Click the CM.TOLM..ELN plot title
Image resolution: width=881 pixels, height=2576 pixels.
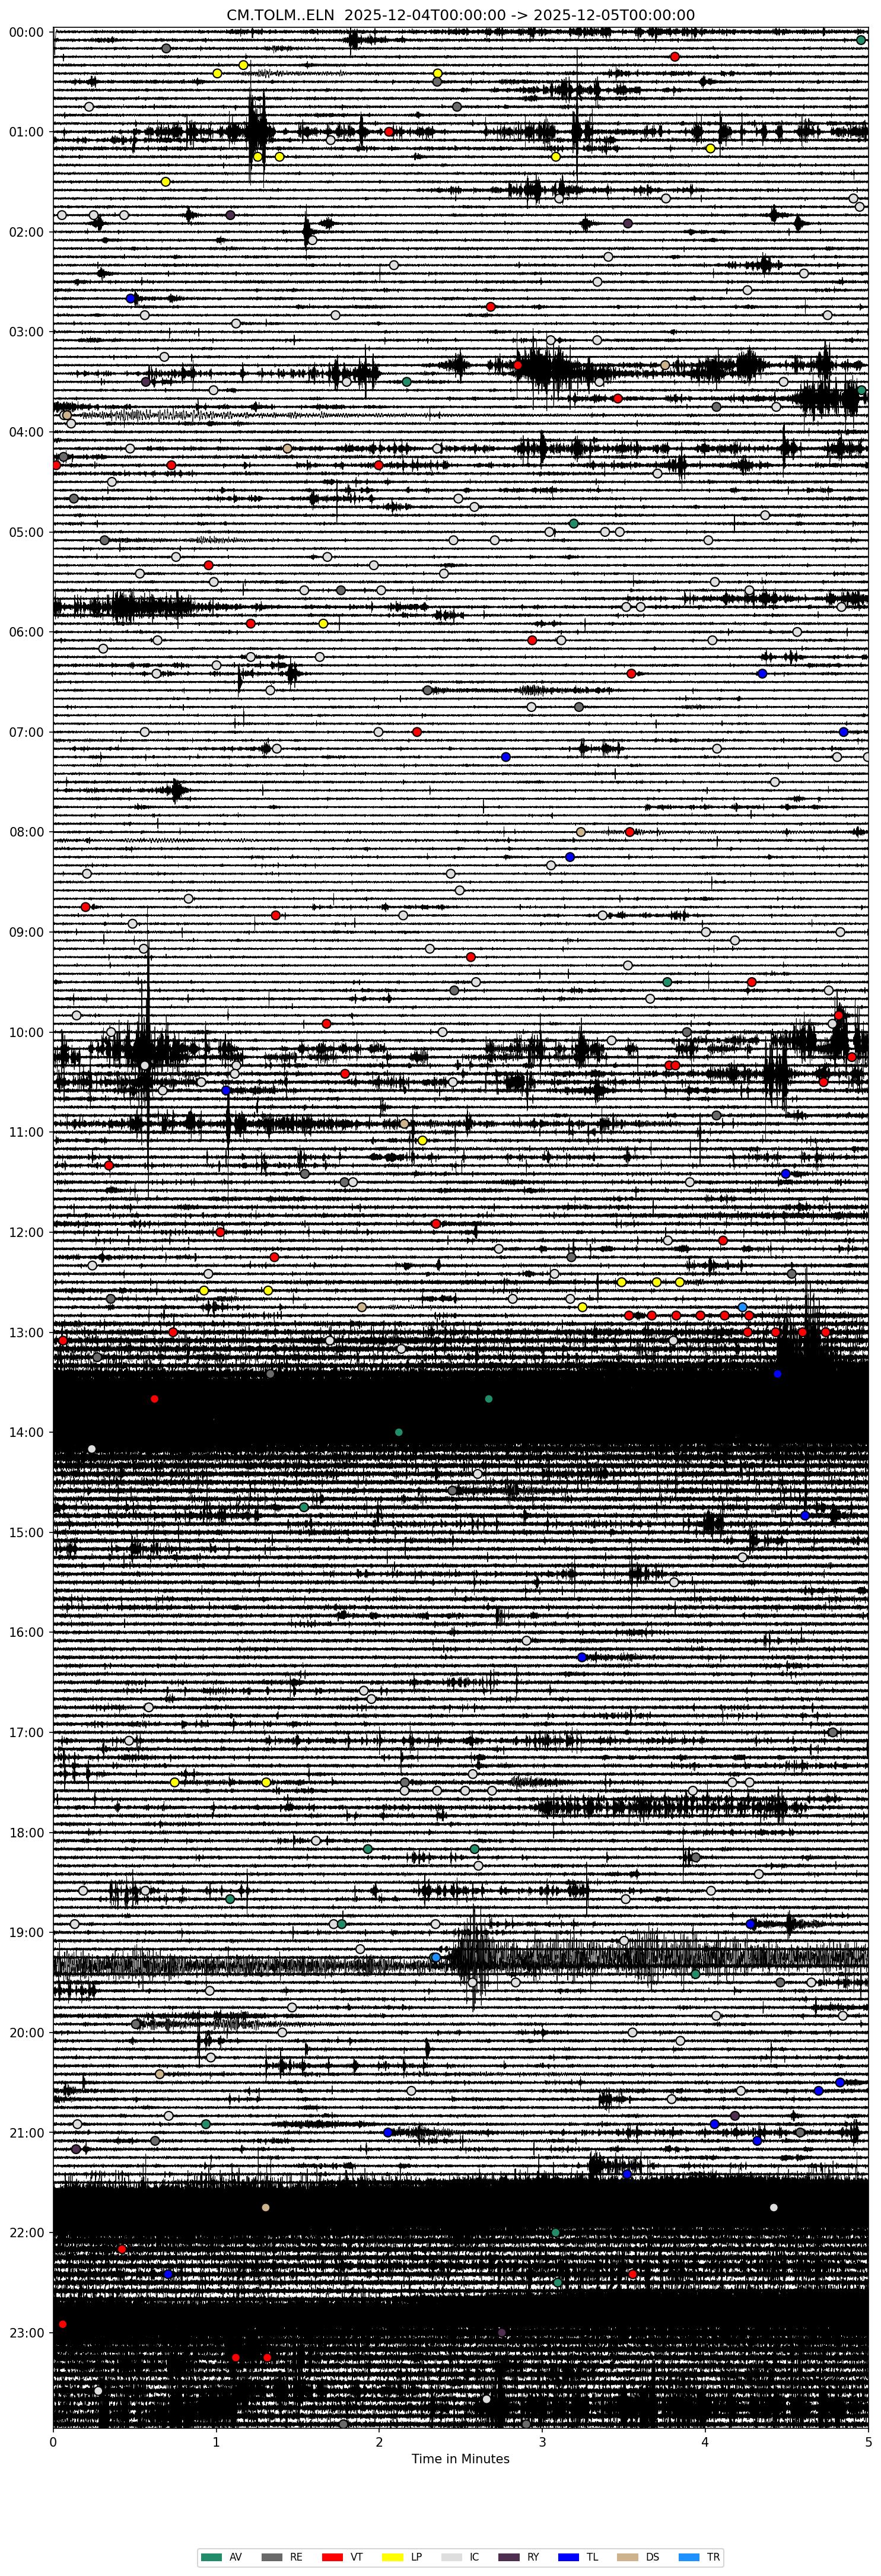[460, 15]
